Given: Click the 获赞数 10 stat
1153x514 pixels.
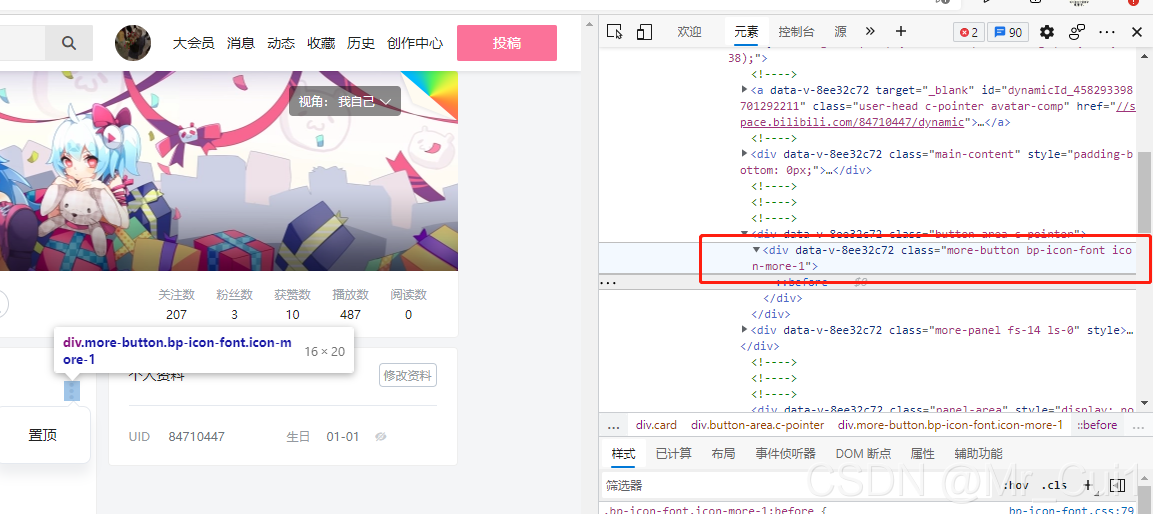Looking at the screenshot, I should click(293, 304).
